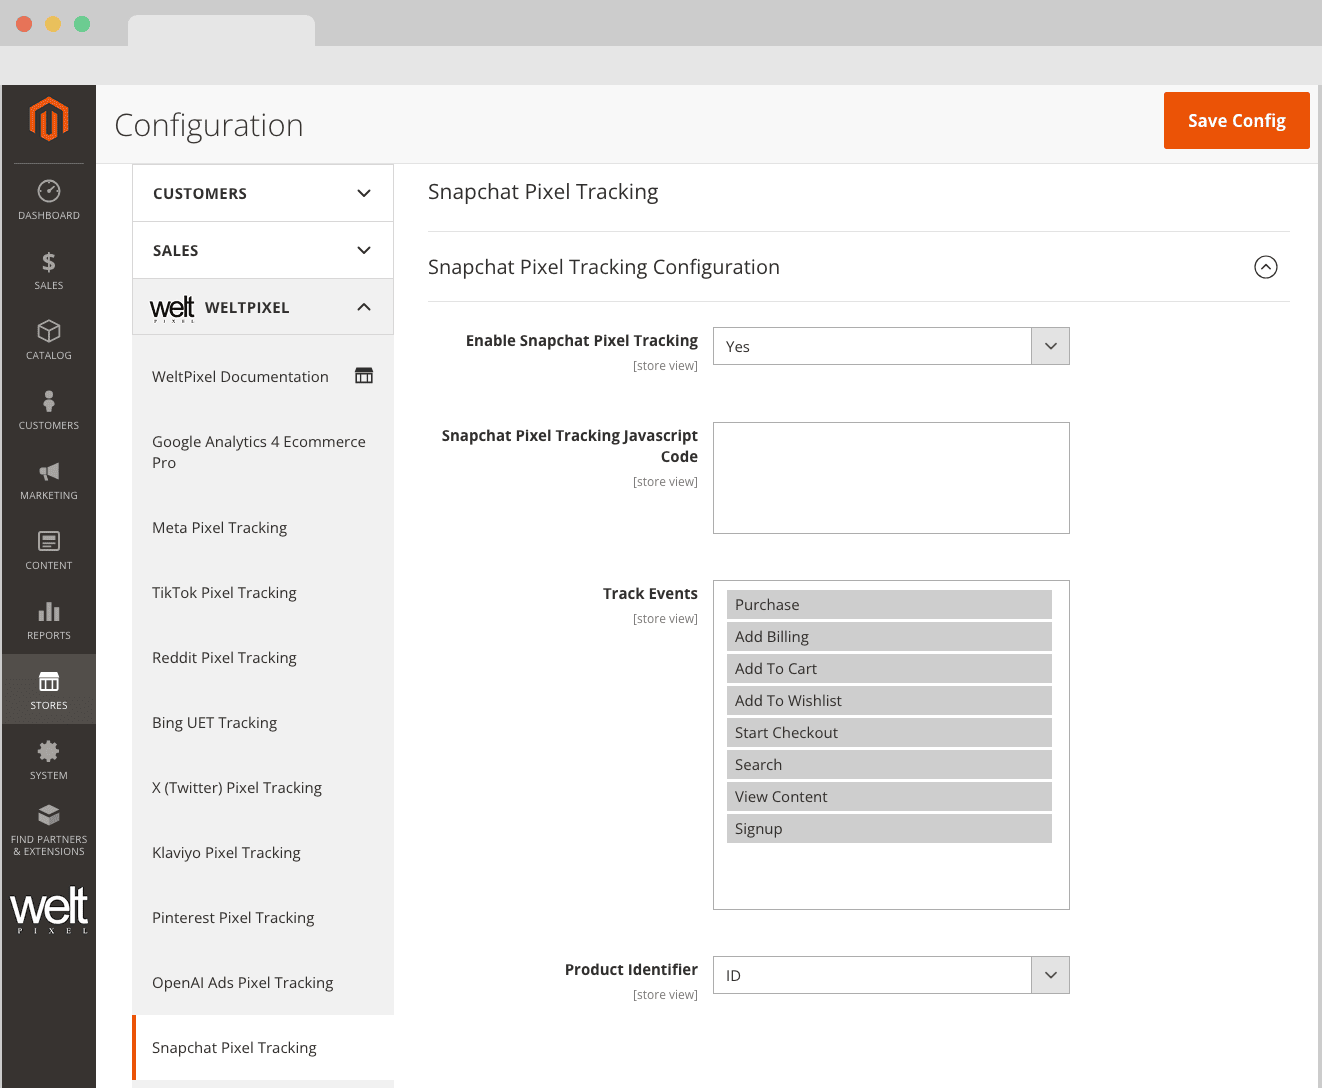Select Purchase in Track Events list

click(889, 605)
